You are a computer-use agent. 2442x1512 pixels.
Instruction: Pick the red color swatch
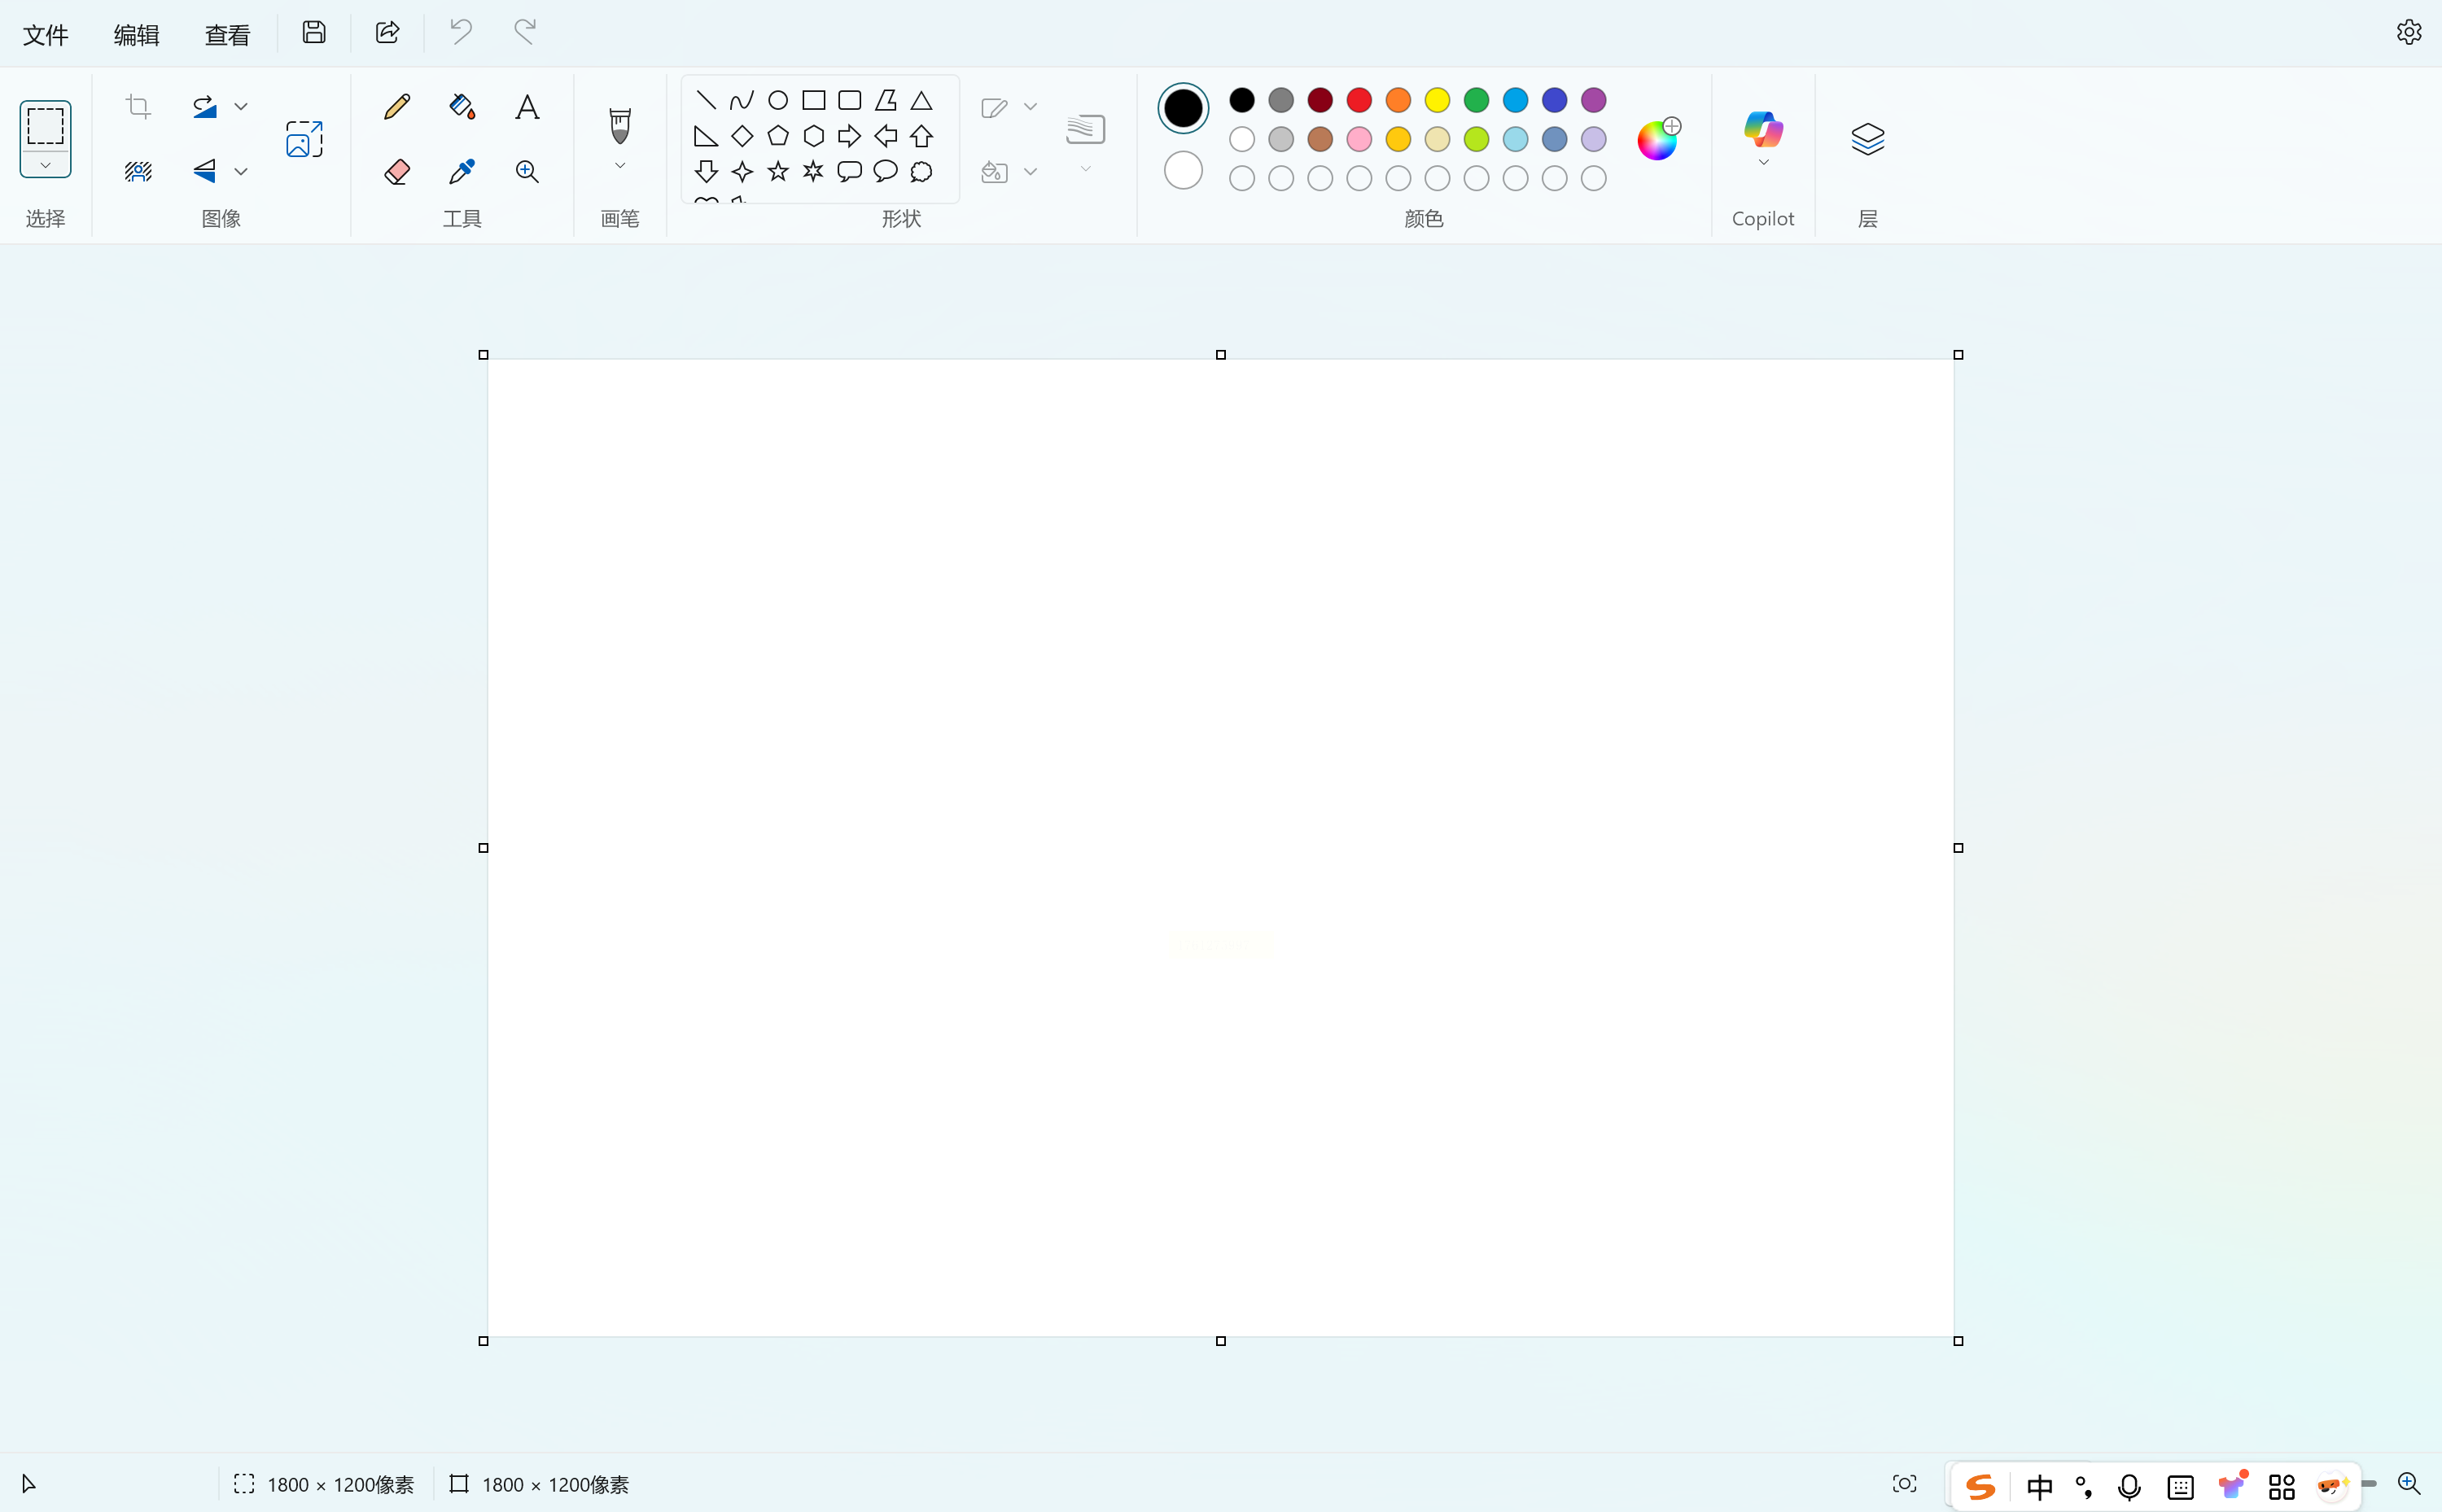click(1359, 100)
